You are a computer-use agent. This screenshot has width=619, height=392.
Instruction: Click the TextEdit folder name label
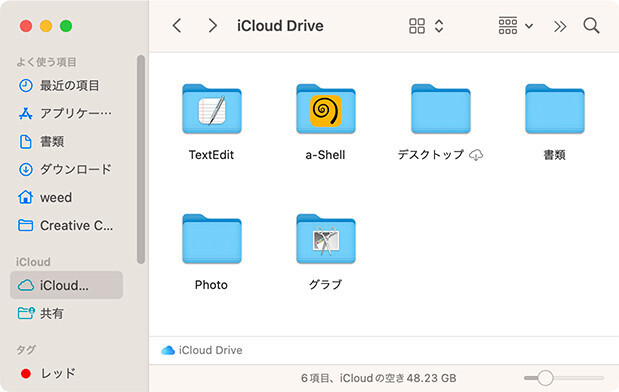point(212,155)
